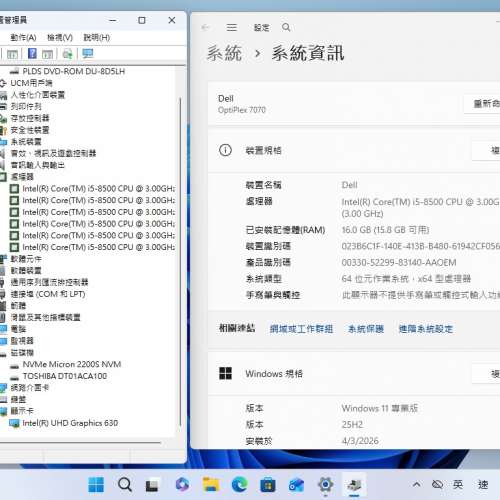Click the install date 4/3/2026
Screen dimensions: 500x500
[360, 441]
